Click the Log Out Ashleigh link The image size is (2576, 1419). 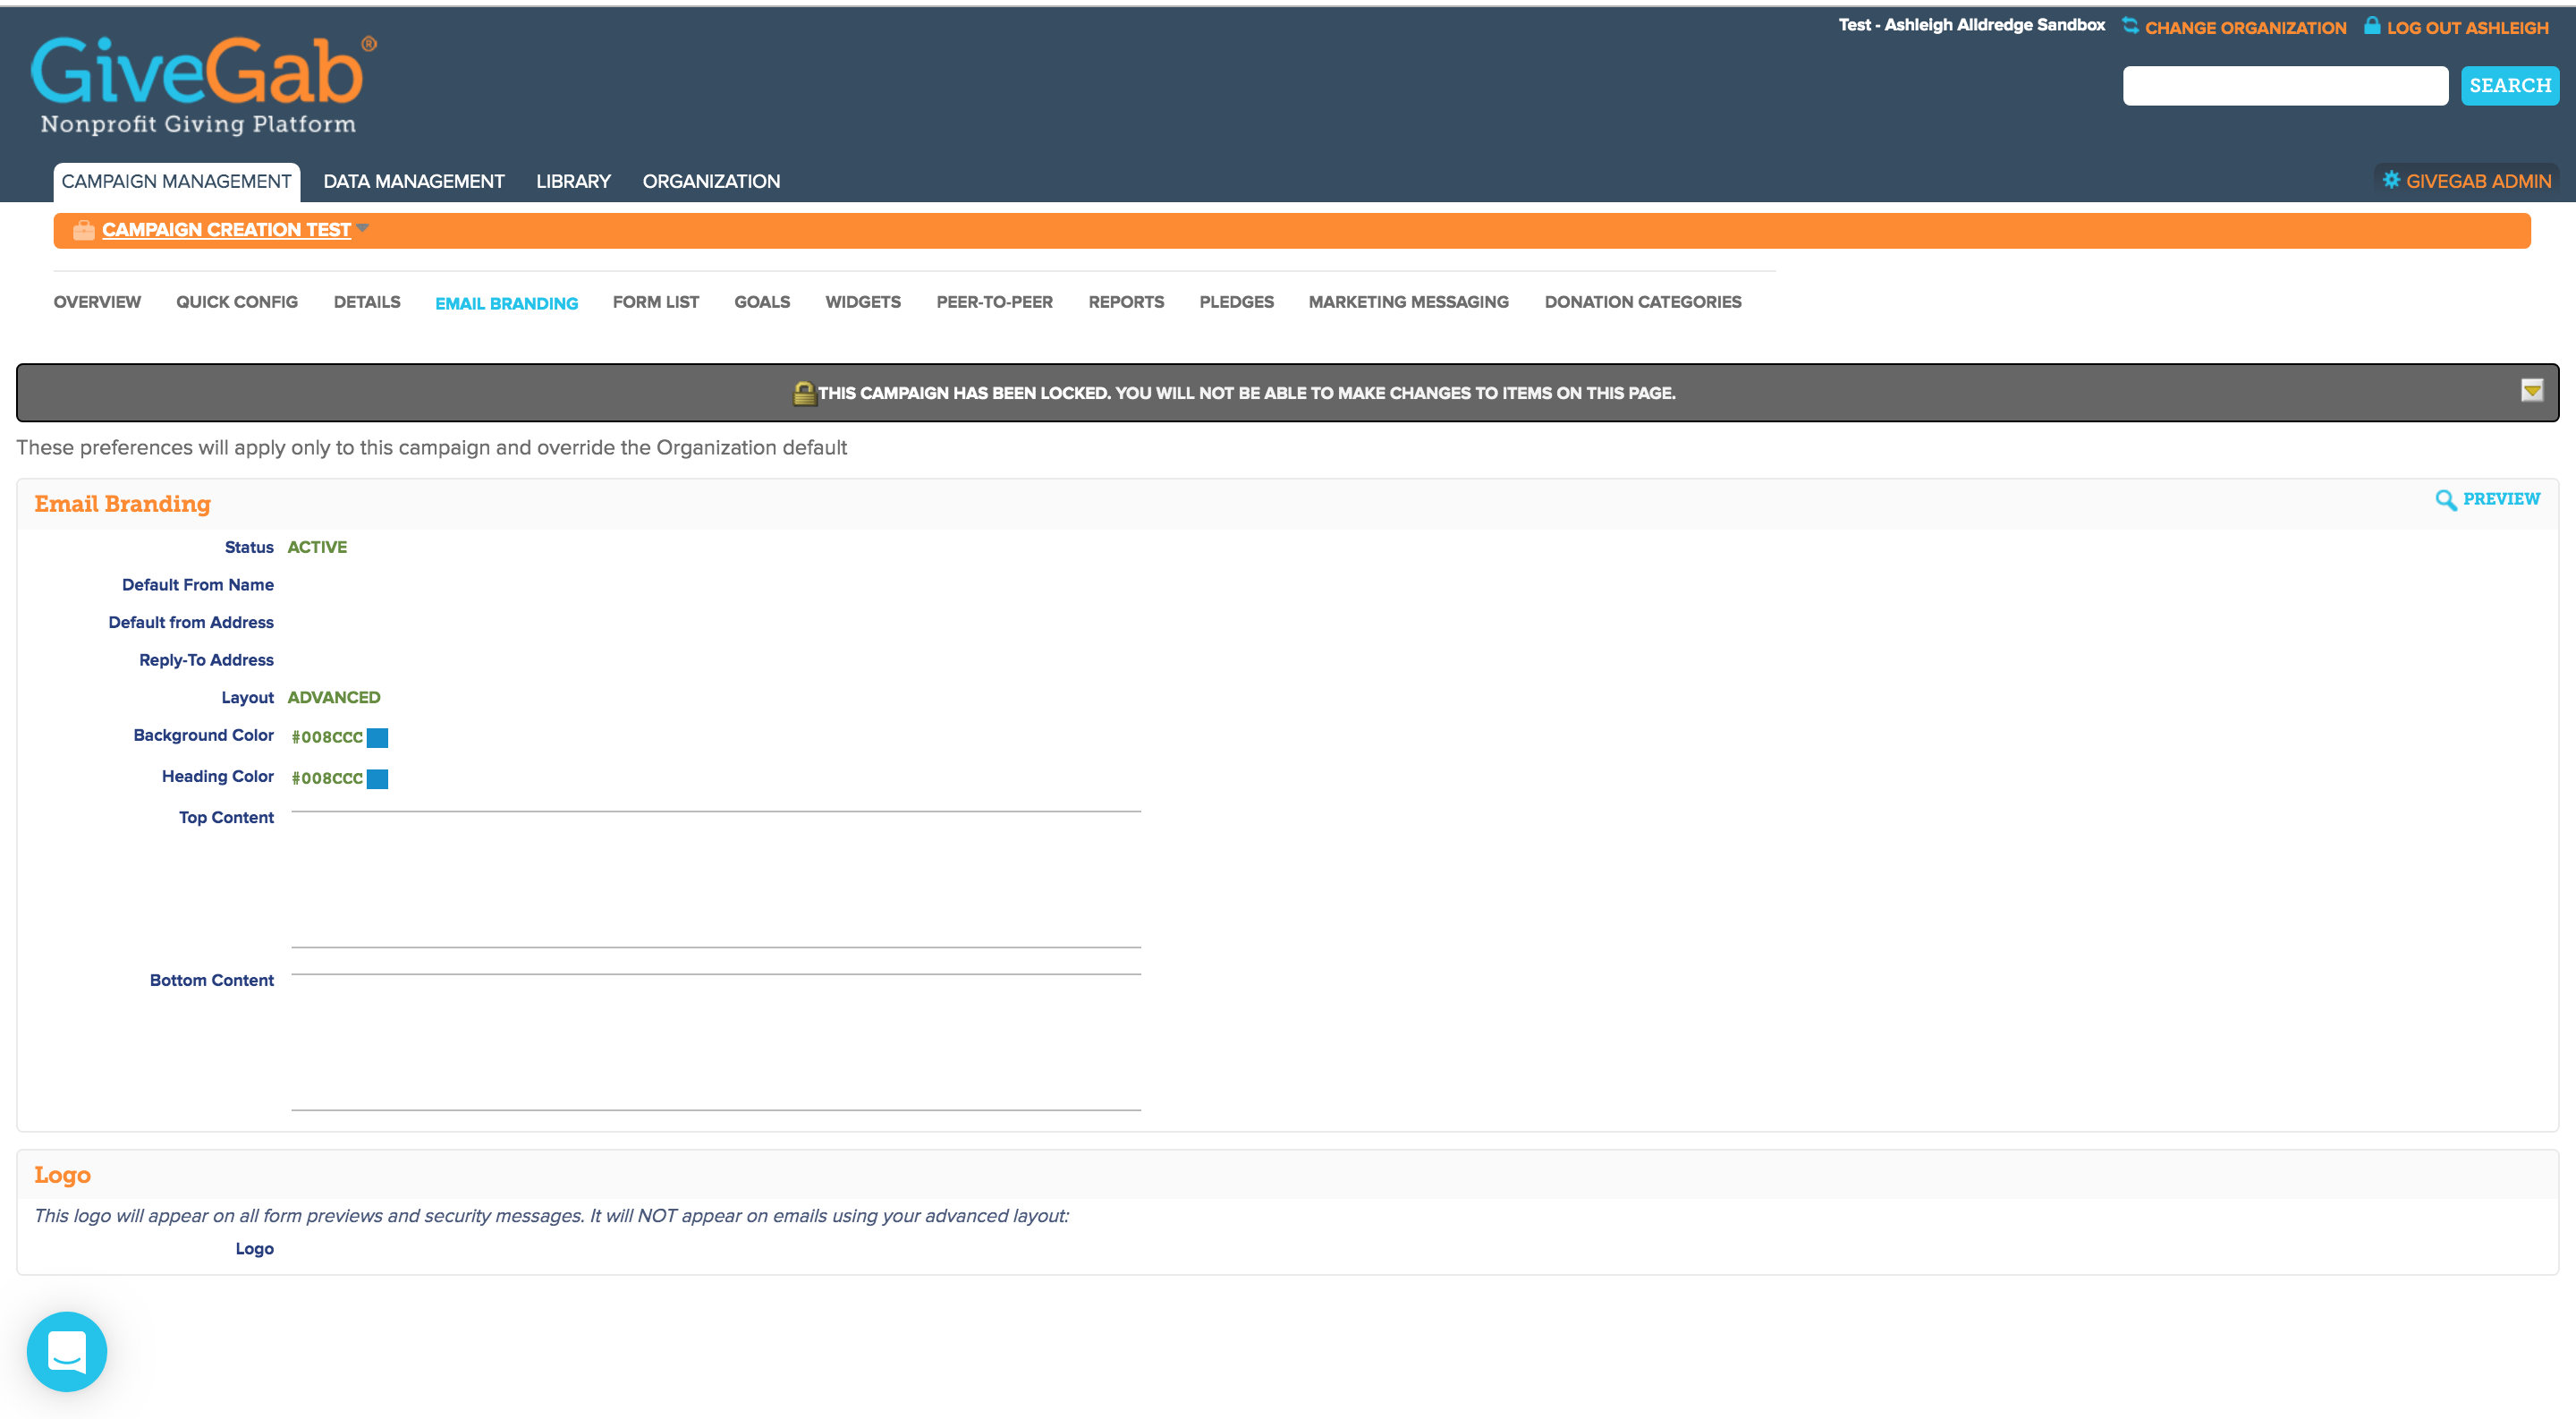click(x=2468, y=28)
